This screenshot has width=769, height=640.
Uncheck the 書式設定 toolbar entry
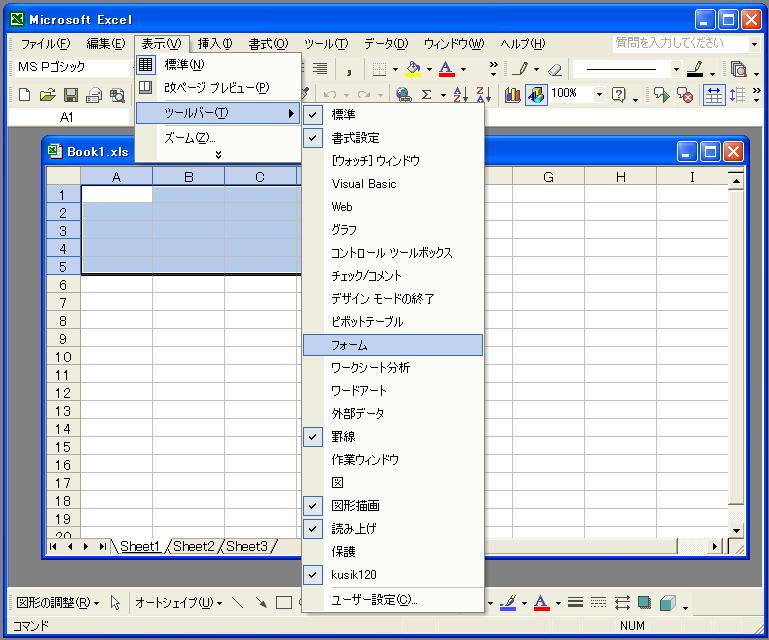tap(392, 138)
